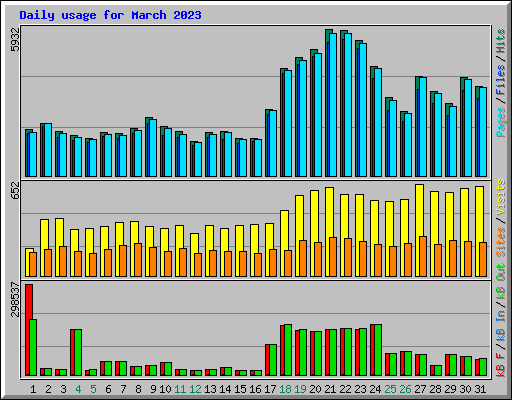This screenshot has height=400, width=512.
Task: Click the 'Hits' legend label
Action: 501,41
